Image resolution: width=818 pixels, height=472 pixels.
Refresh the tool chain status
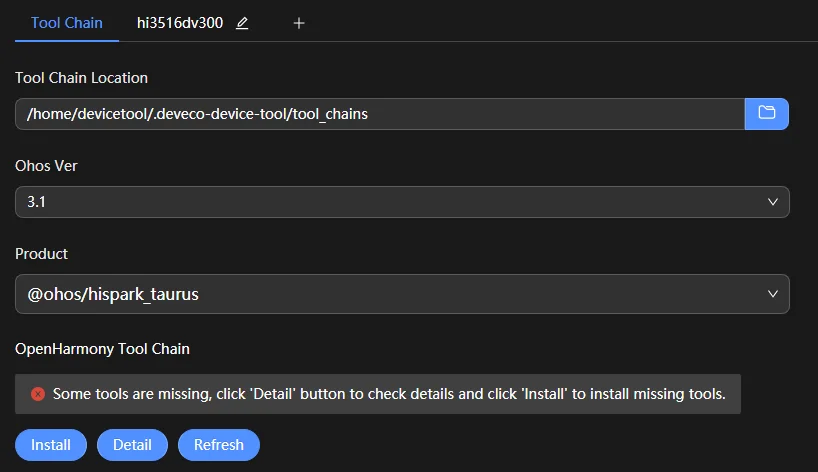pos(219,445)
